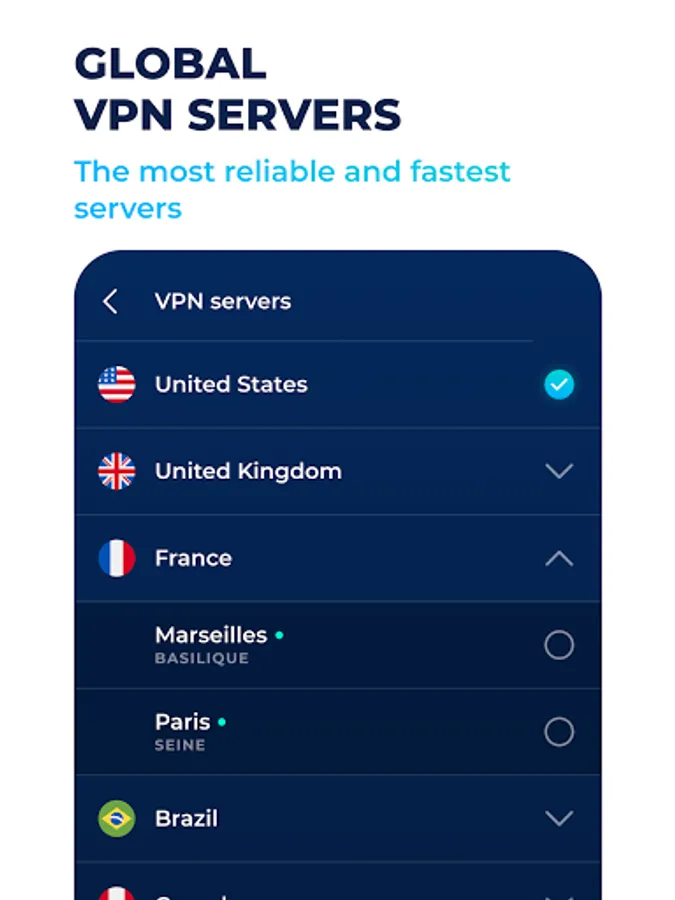Select the Paris server radio button
The width and height of the screenshot is (675, 900).
(559, 732)
